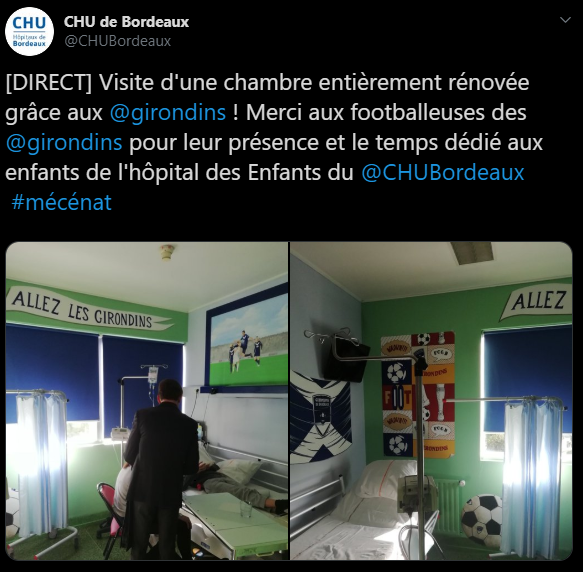
Task: Open the photo of the empty bed
Action: (431, 401)
